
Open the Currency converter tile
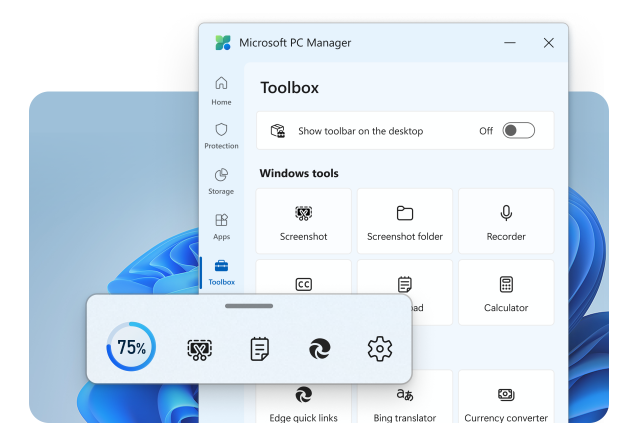click(x=506, y=397)
